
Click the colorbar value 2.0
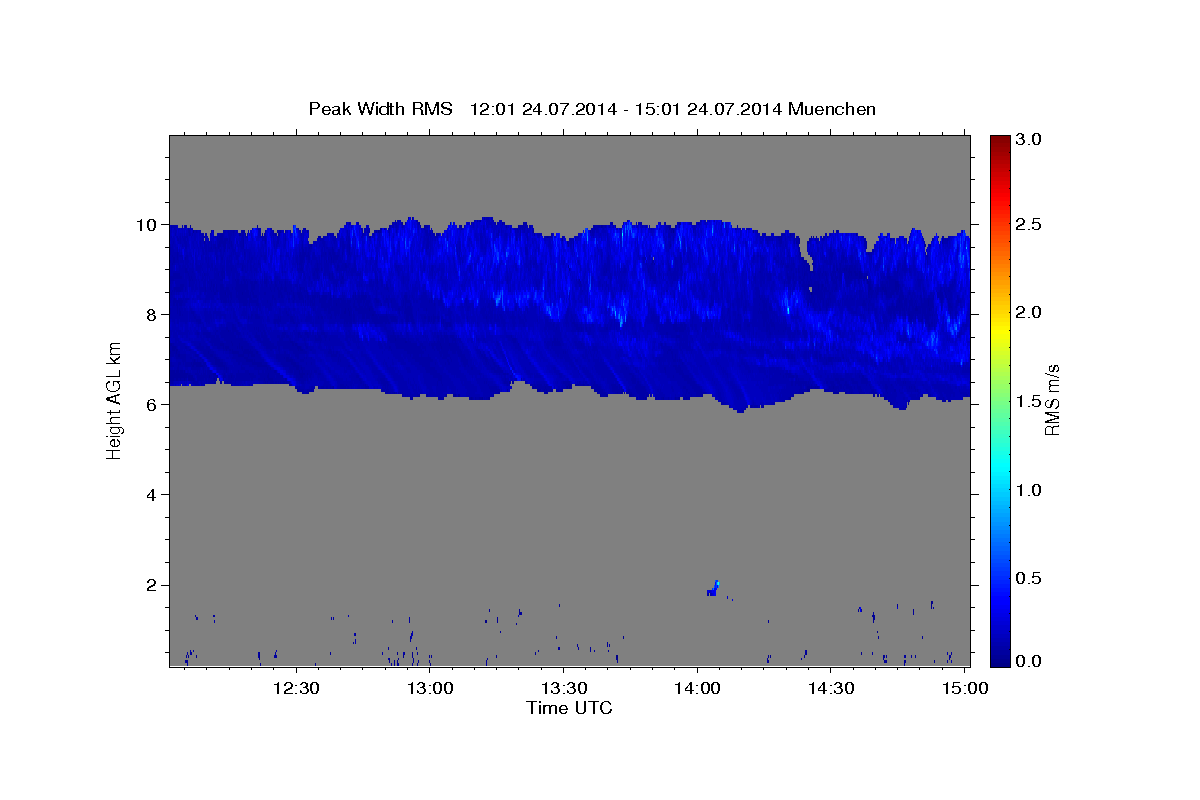pos(1030,313)
